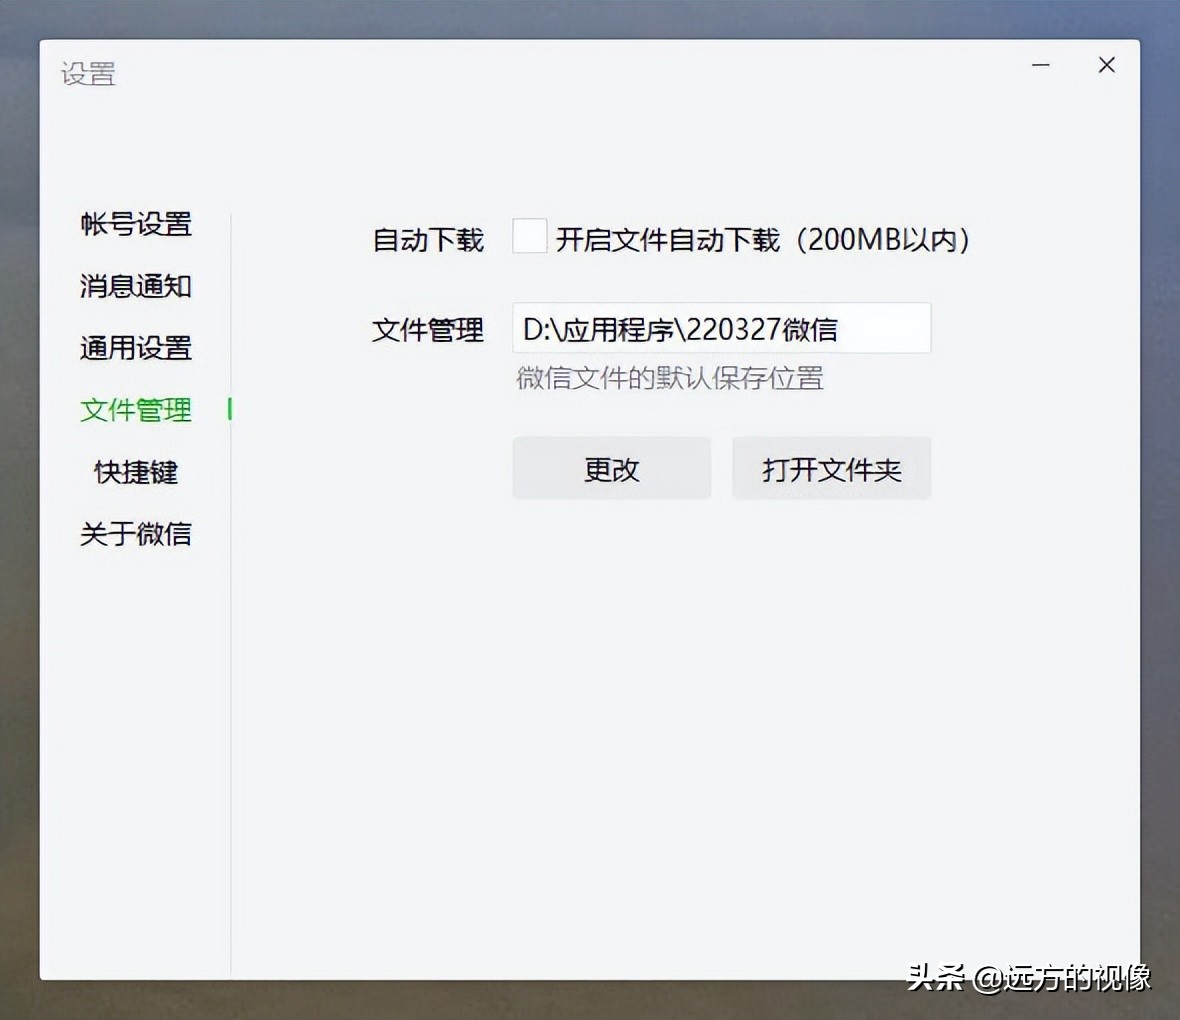Open the WeChat files folder via 打开文件夹
The height and width of the screenshot is (1020, 1180).
point(831,468)
